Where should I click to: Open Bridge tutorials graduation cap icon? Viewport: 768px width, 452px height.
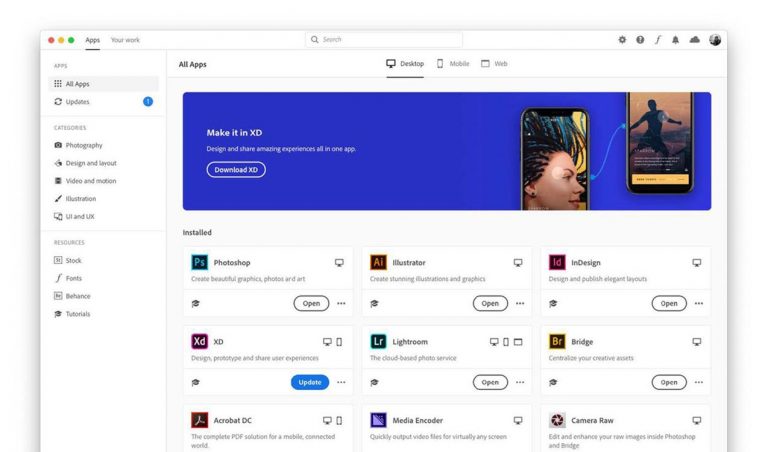pyautogui.click(x=553, y=382)
